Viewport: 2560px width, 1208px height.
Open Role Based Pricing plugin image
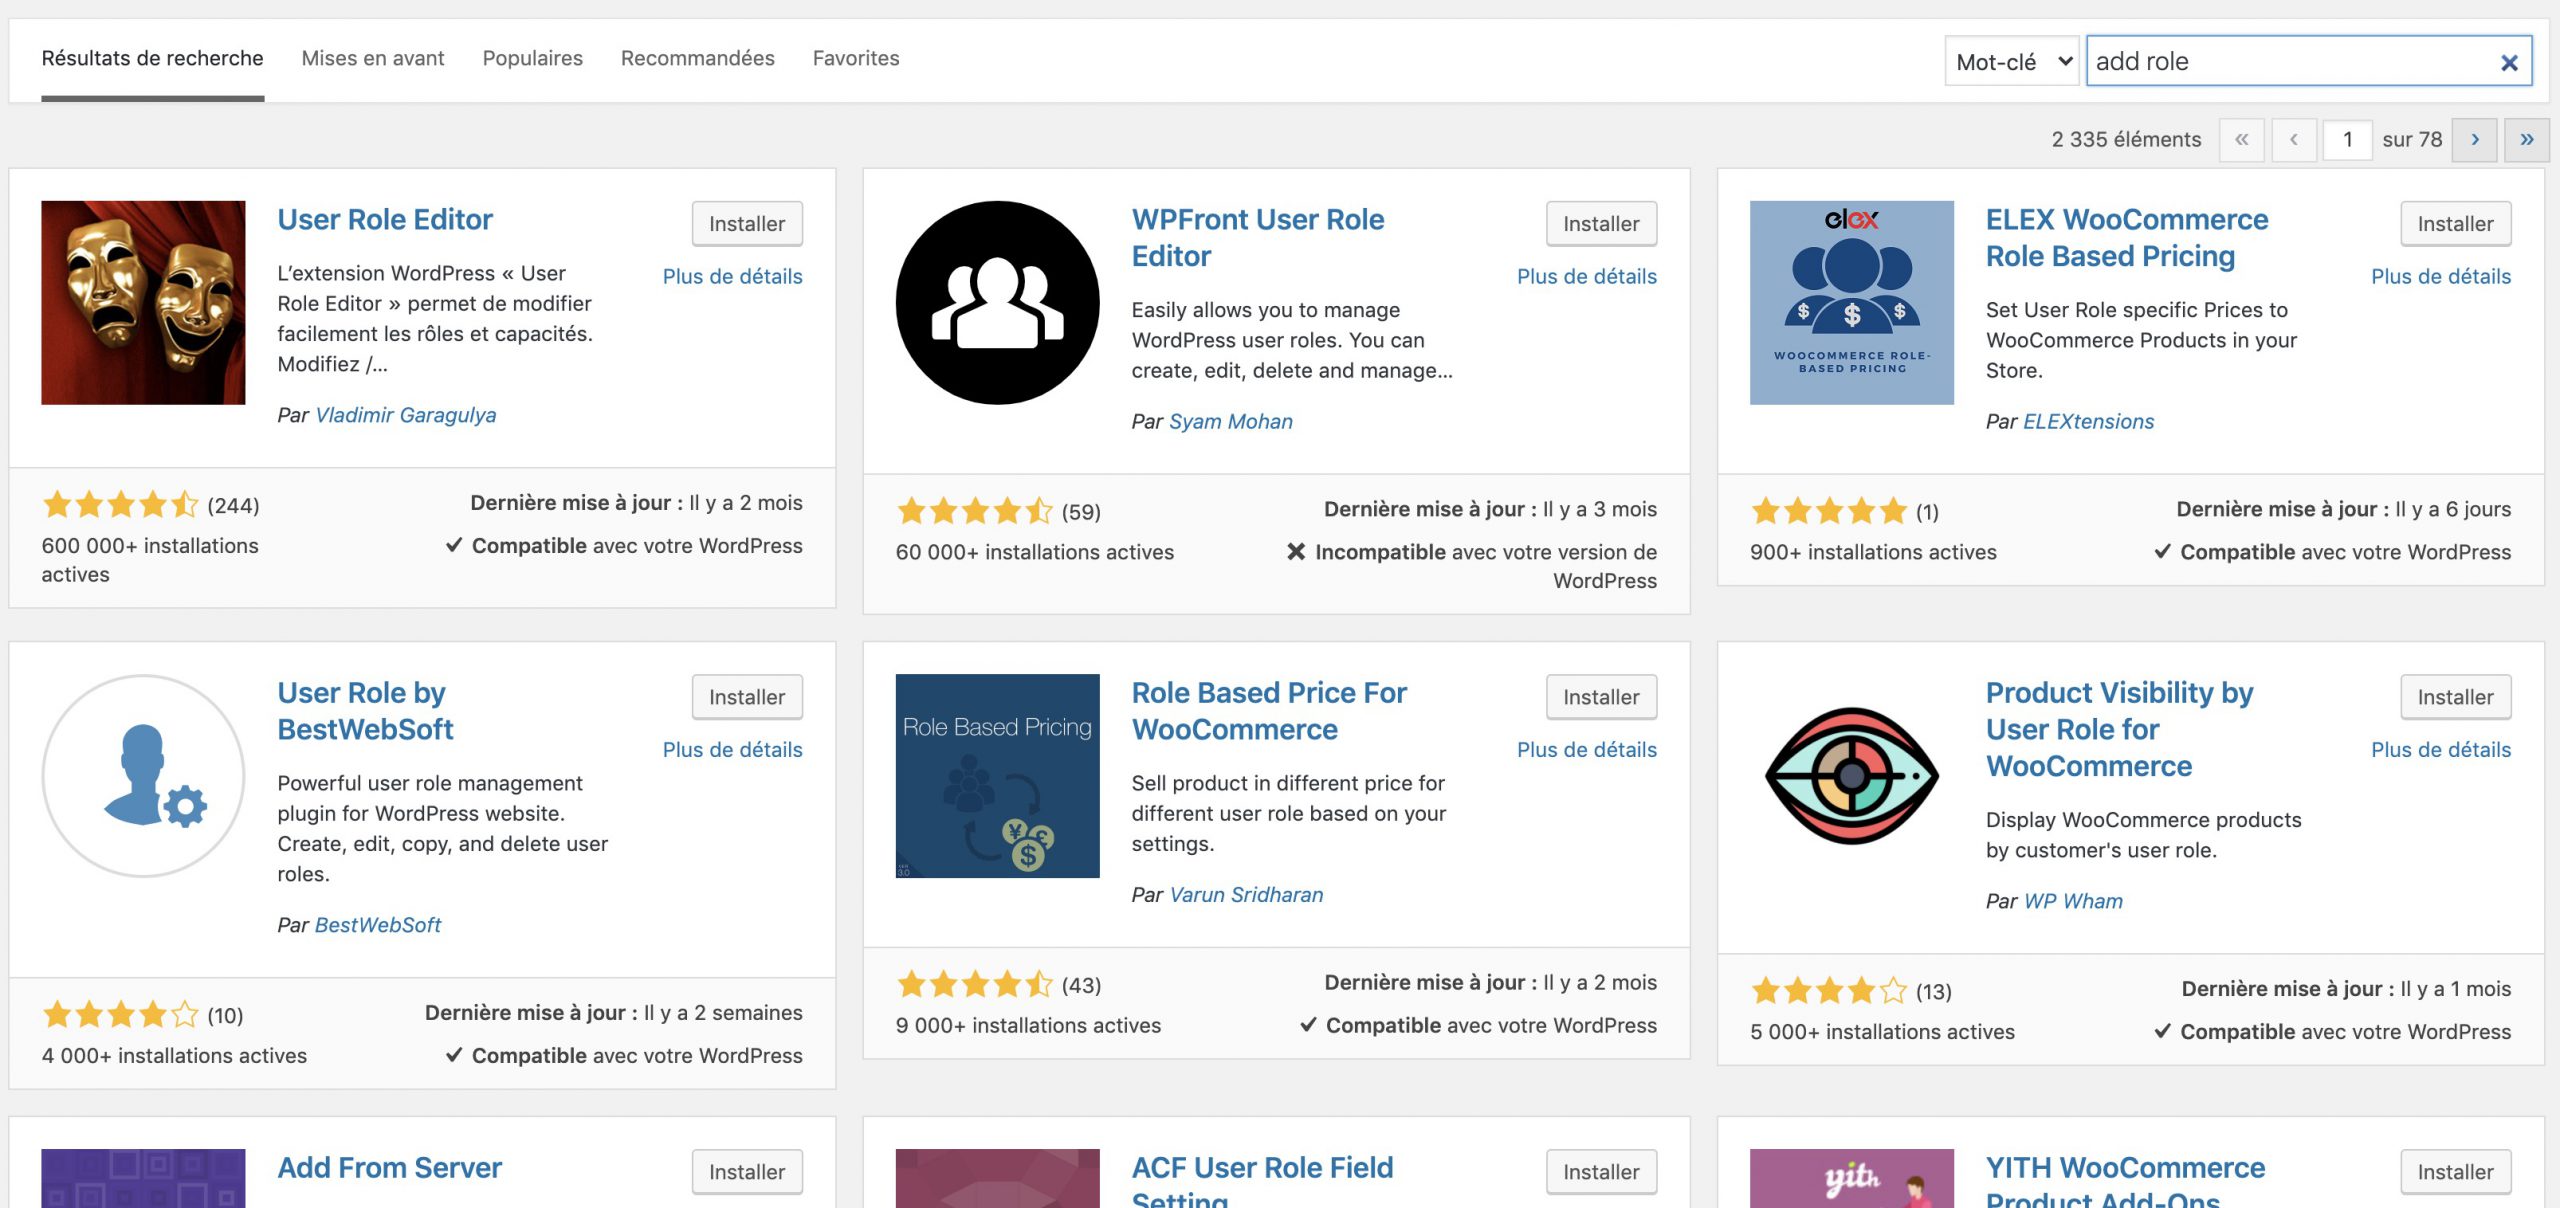coord(997,775)
